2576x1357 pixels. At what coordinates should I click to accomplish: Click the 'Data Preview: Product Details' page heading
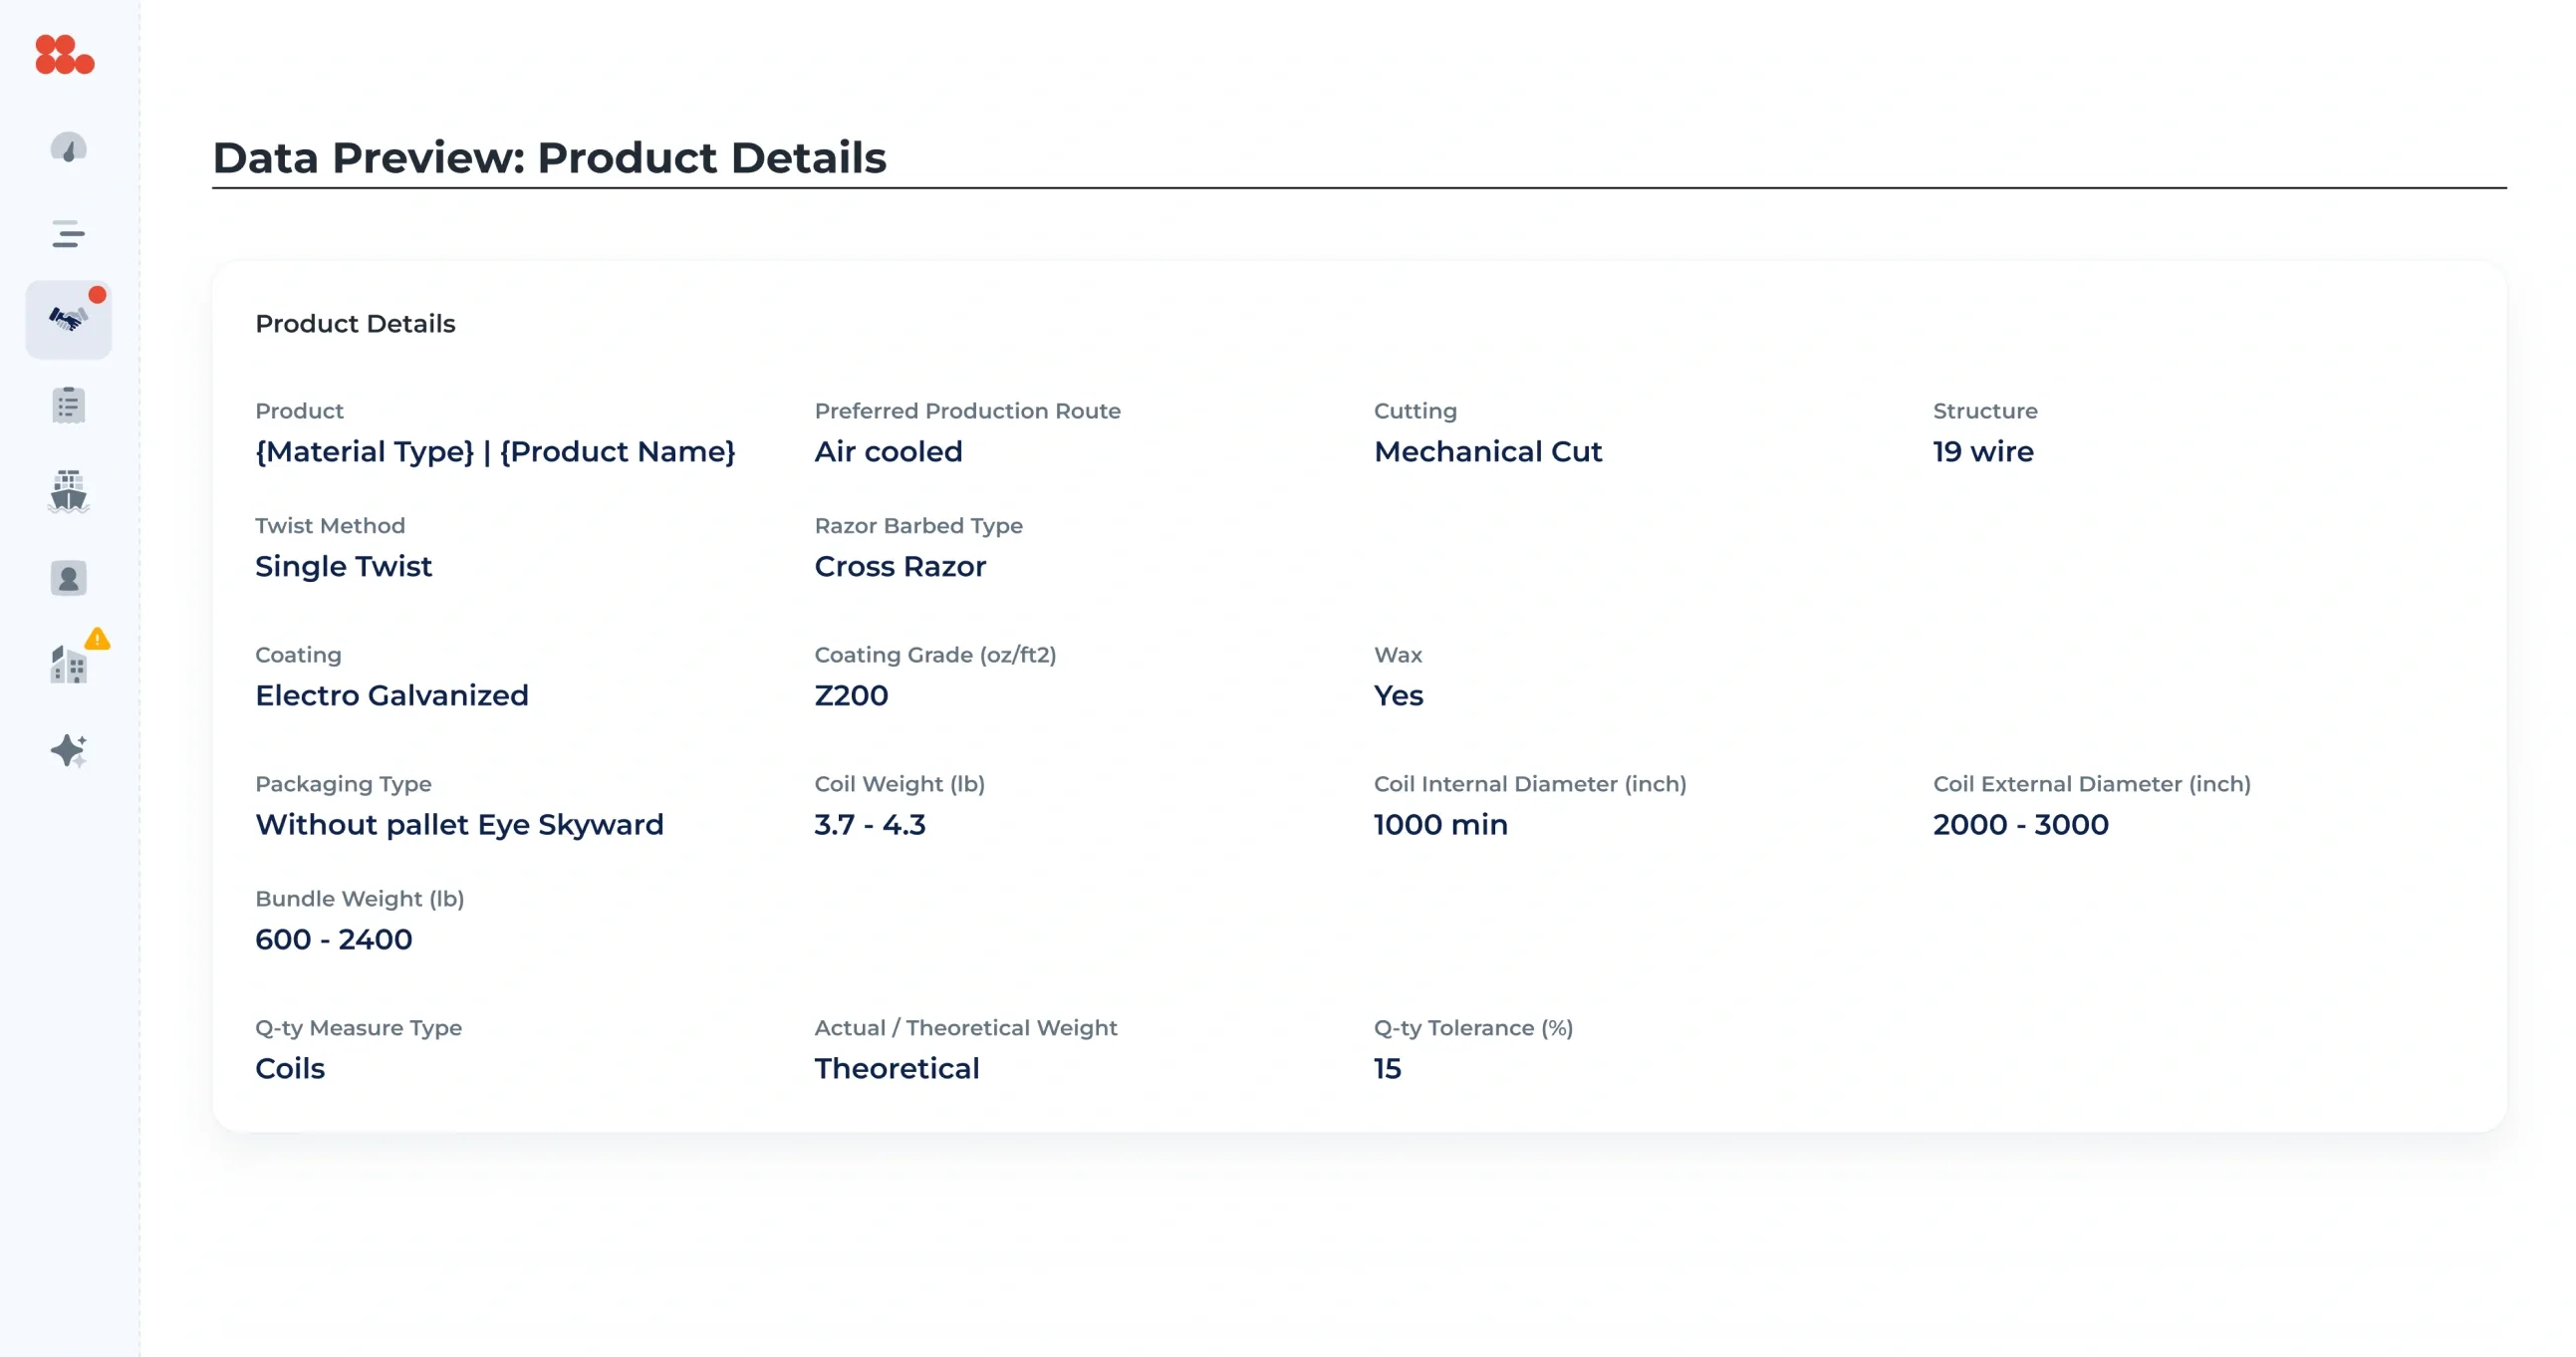(549, 158)
